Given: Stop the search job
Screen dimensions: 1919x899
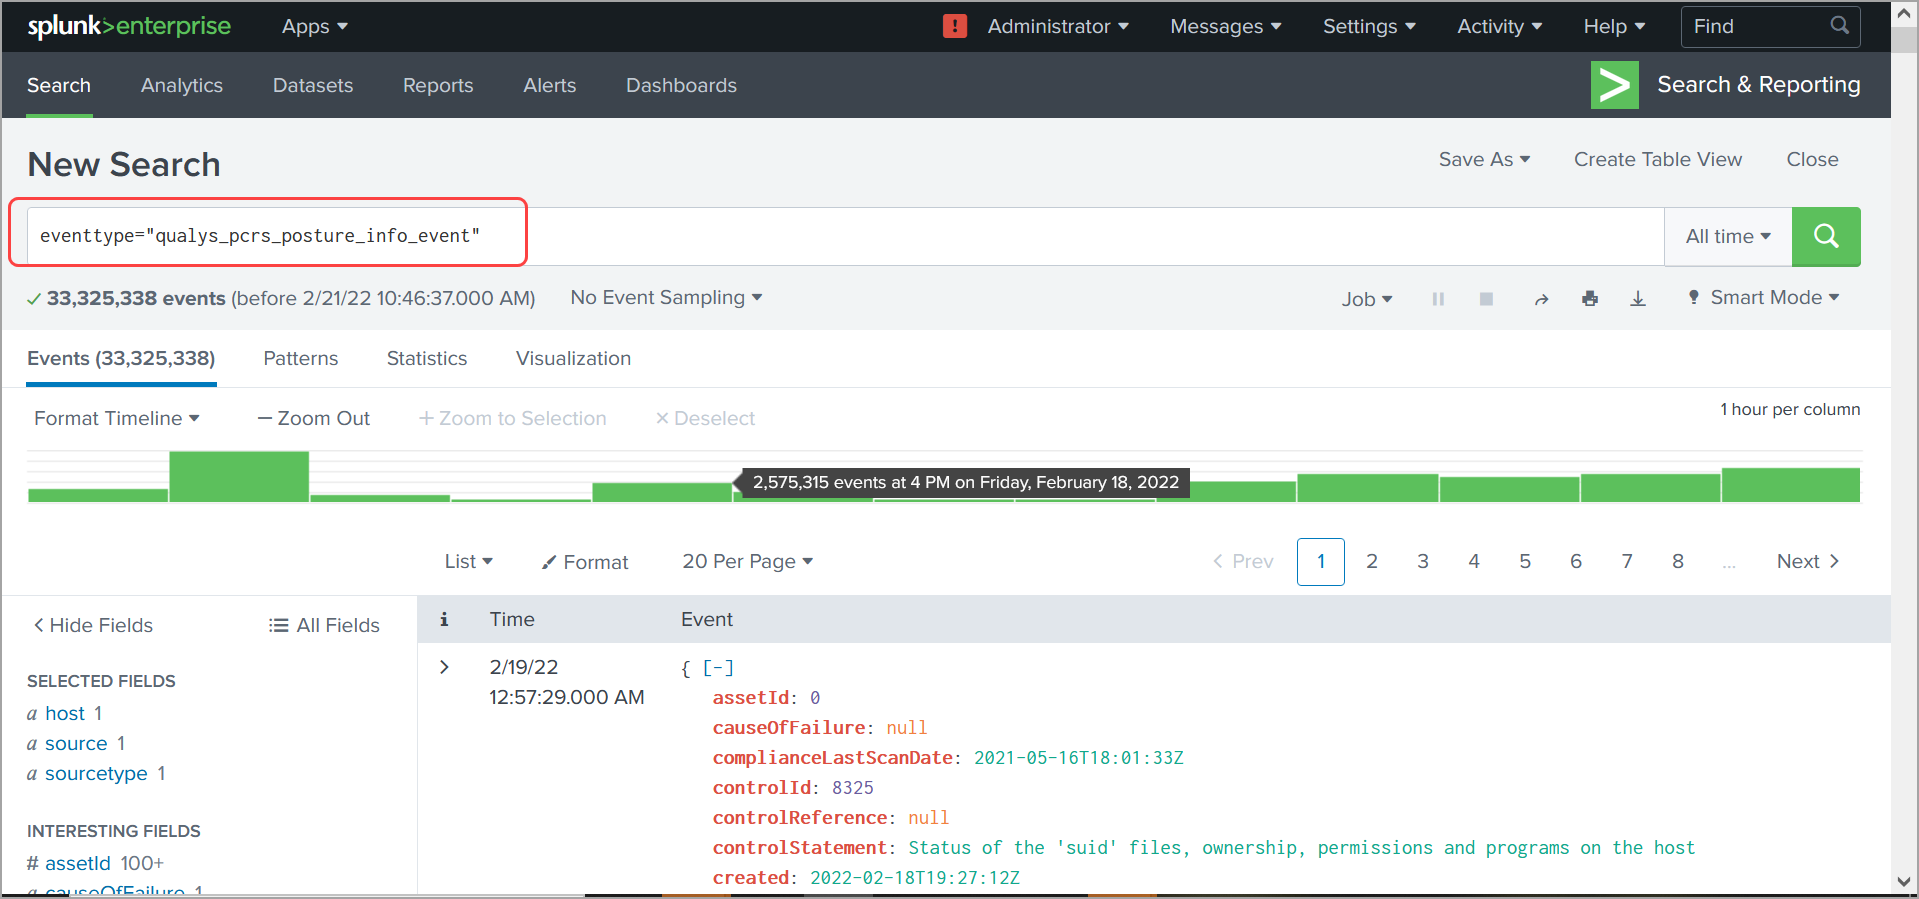Looking at the screenshot, I should pos(1486,299).
